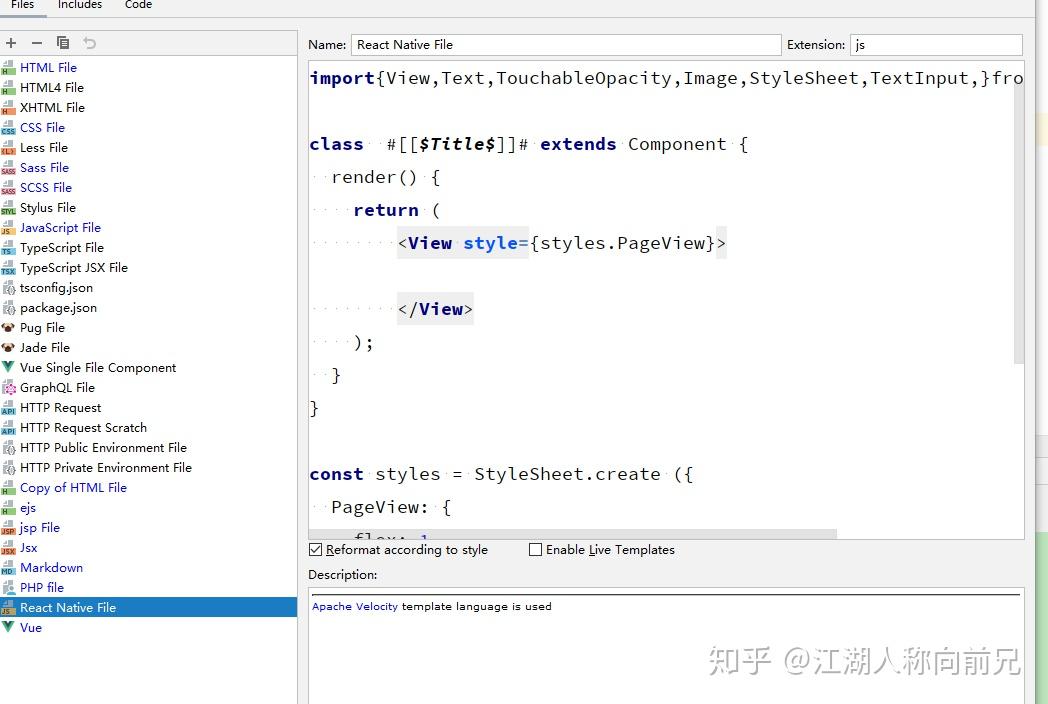Click the TypeScript JSX File icon

click(x=8, y=268)
